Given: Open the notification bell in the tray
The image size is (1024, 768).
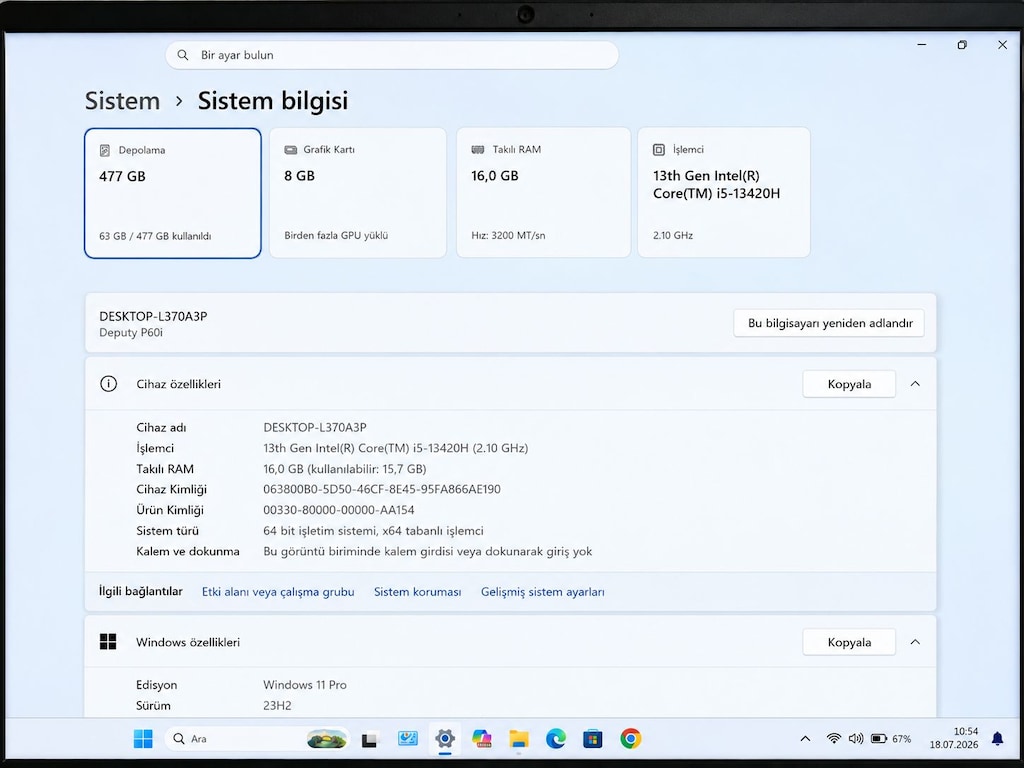Looking at the screenshot, I should point(997,739).
